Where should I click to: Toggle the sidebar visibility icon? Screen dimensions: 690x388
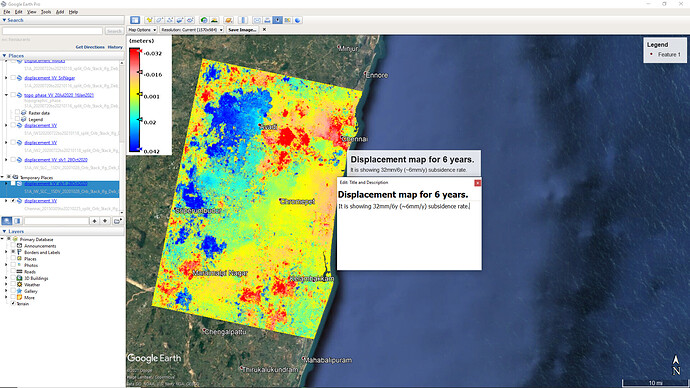[x=135, y=20]
